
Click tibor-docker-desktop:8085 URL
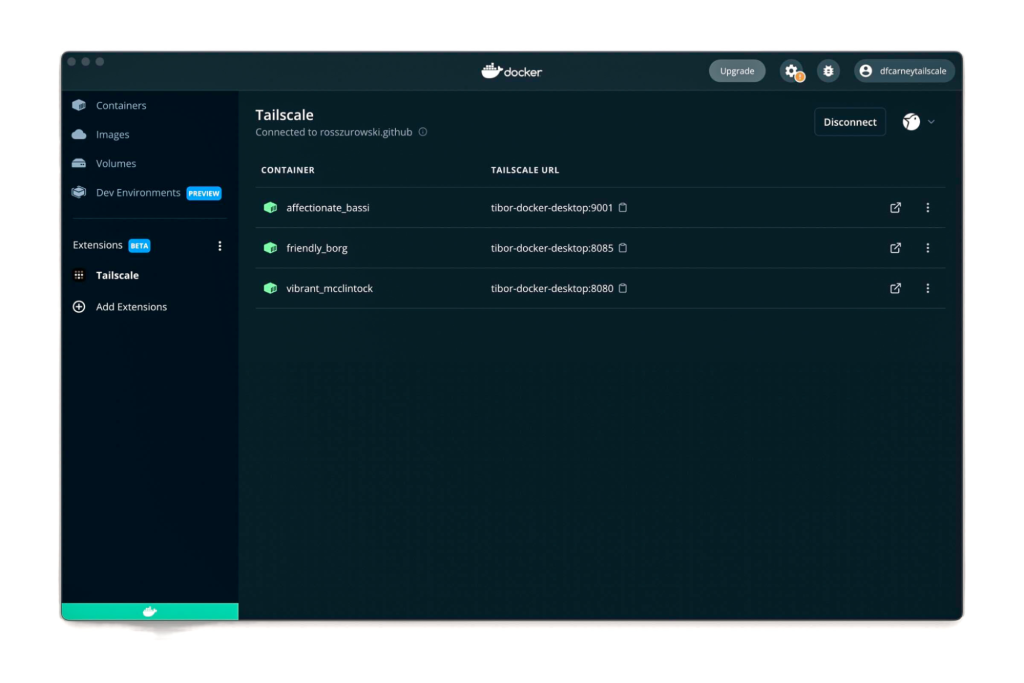tap(552, 248)
